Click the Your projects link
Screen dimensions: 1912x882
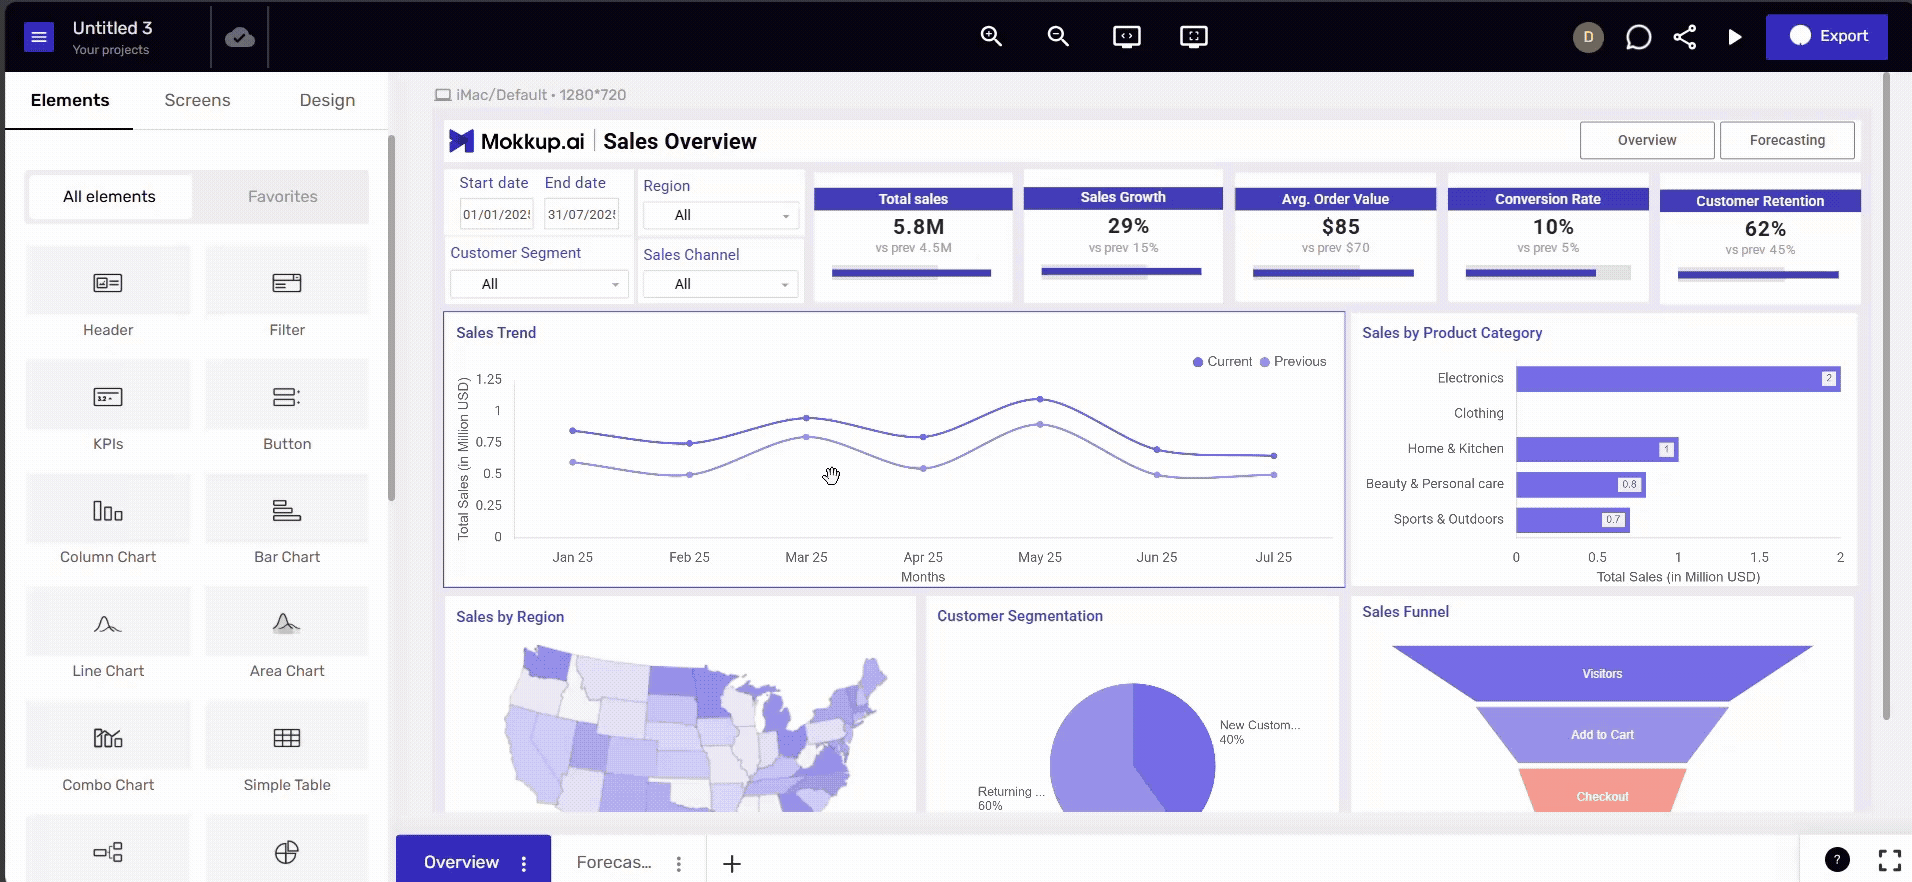[111, 50]
